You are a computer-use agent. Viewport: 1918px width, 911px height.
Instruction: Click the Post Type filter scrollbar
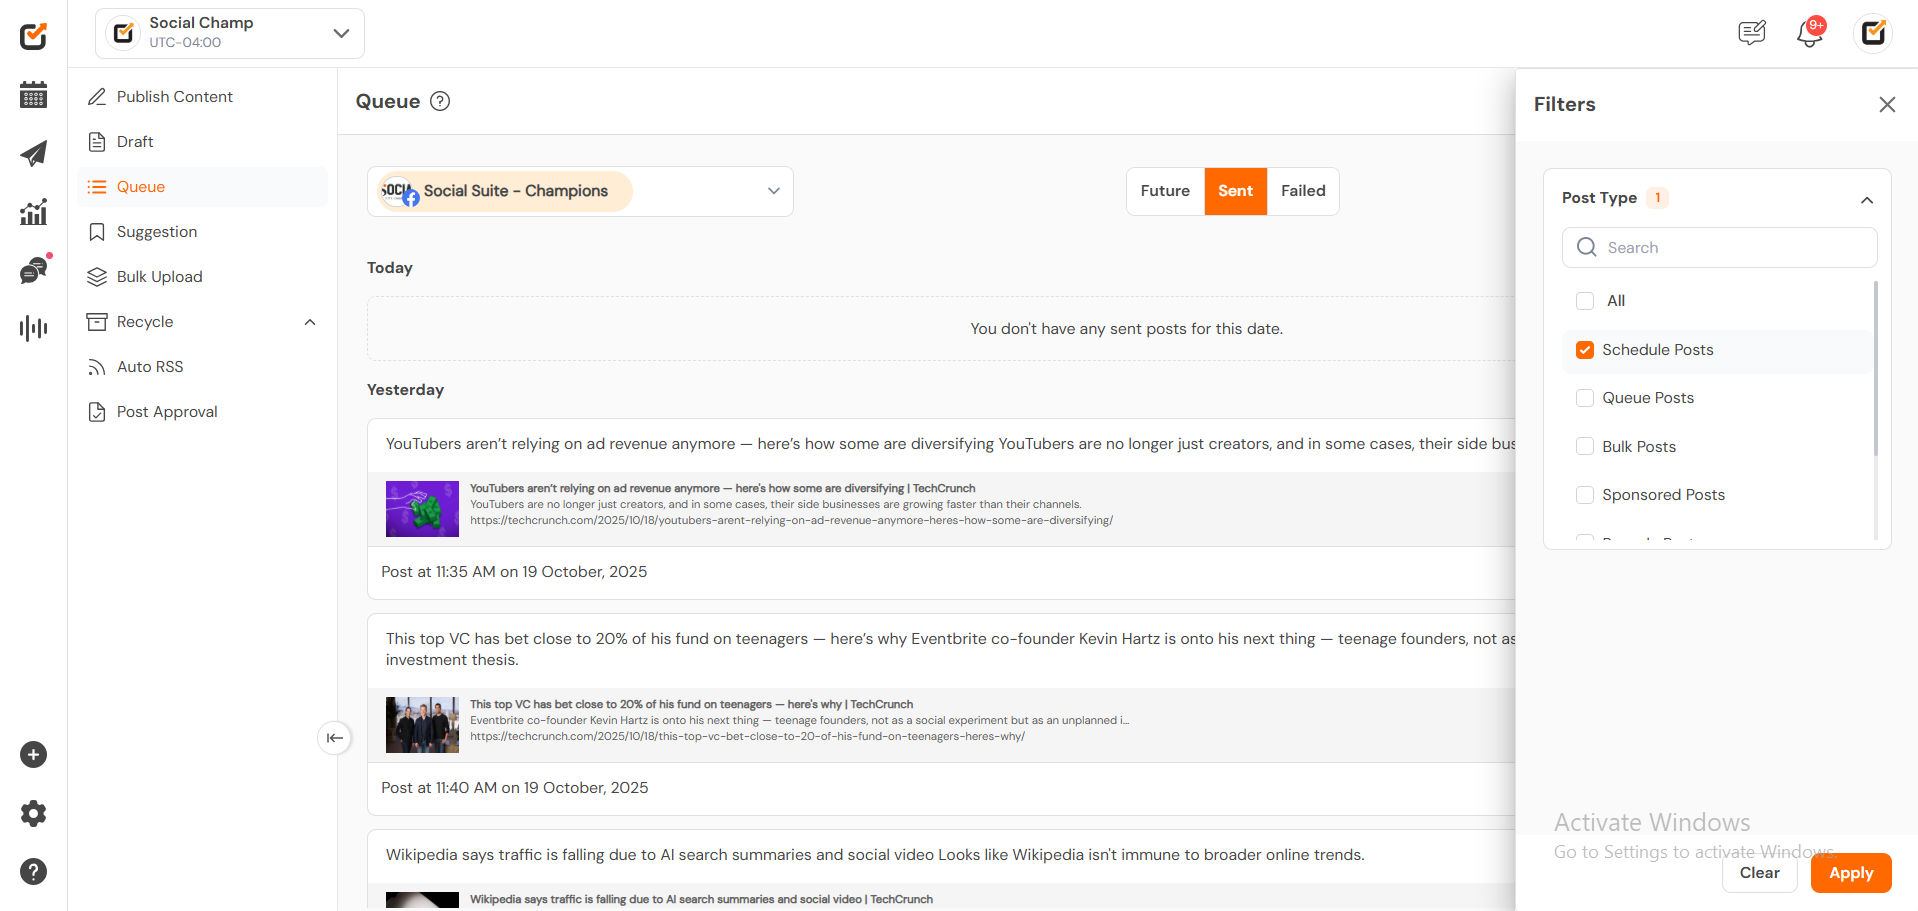coord(1875,370)
